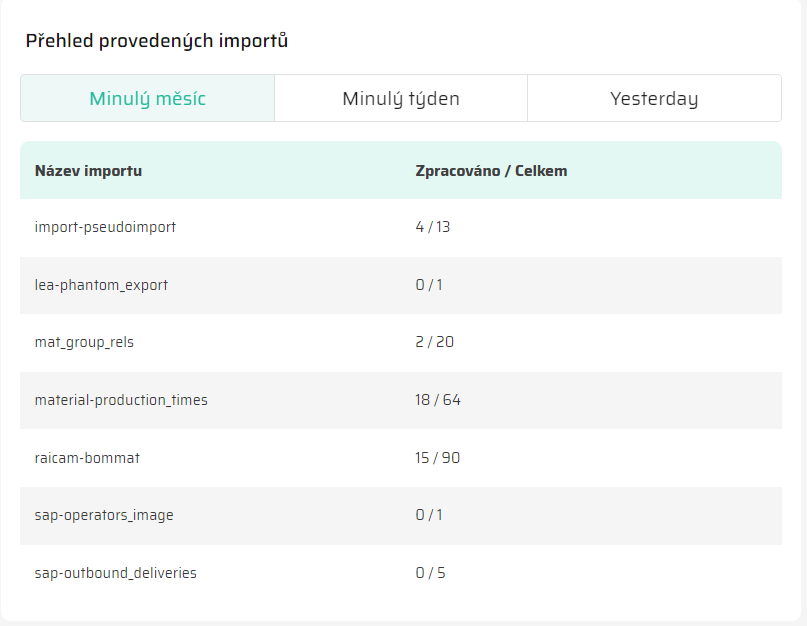Viewport: 807px width, 626px height.
Task: Click the 0 / 1 value for lea-phantom_export
Action: click(429, 285)
